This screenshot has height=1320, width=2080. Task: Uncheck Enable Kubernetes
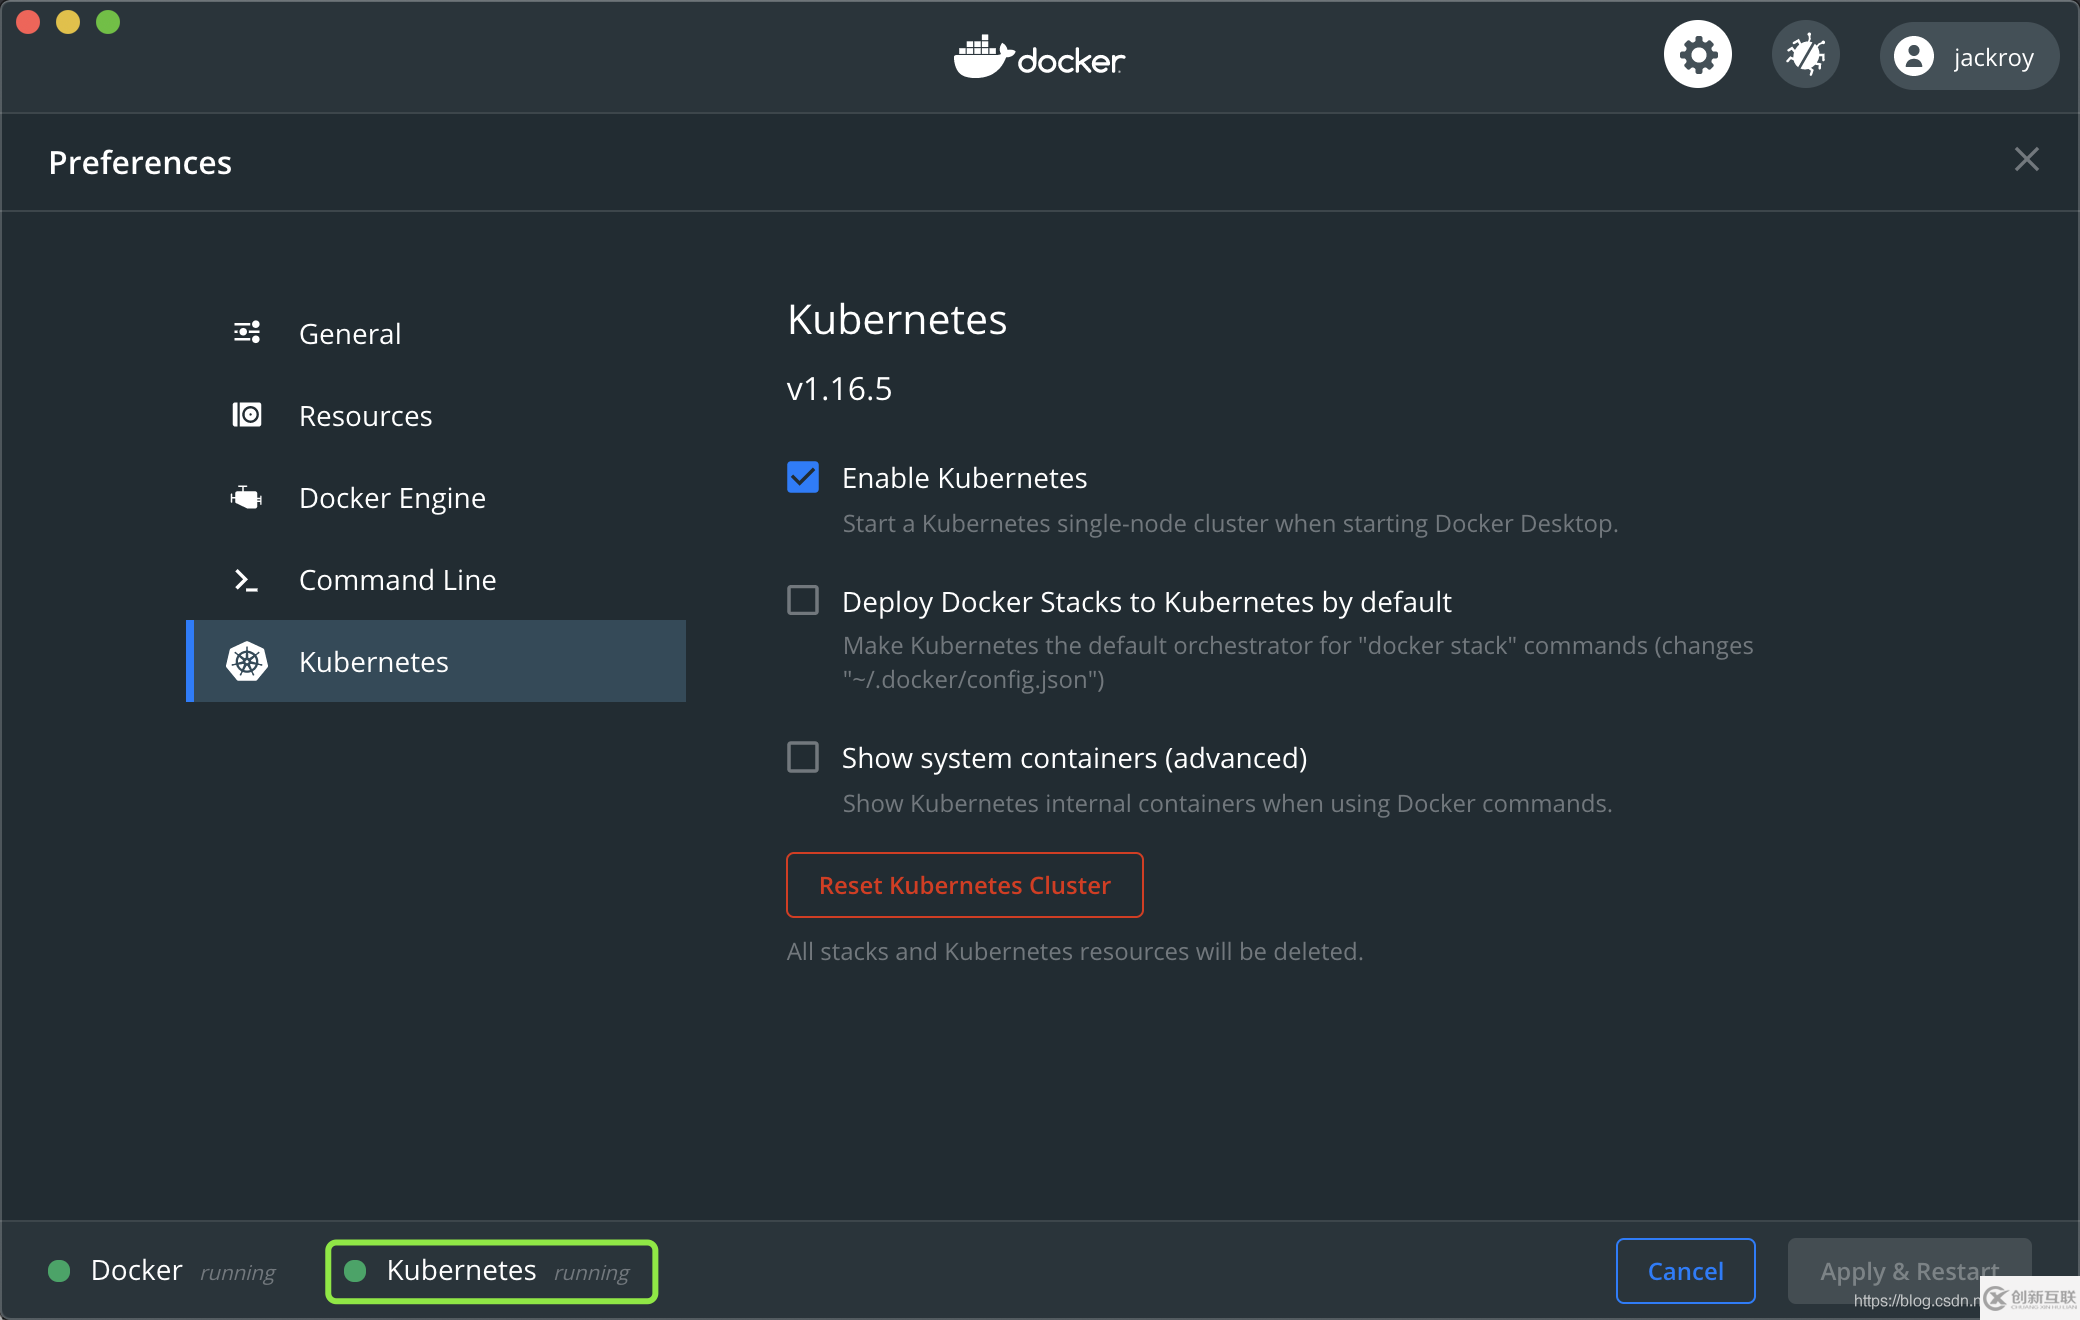803,478
